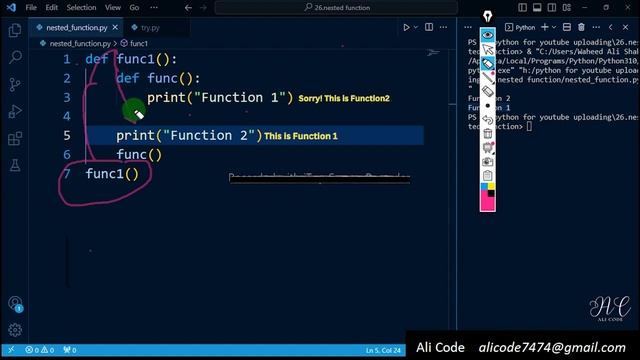Open the Testing flask view

(15, 165)
